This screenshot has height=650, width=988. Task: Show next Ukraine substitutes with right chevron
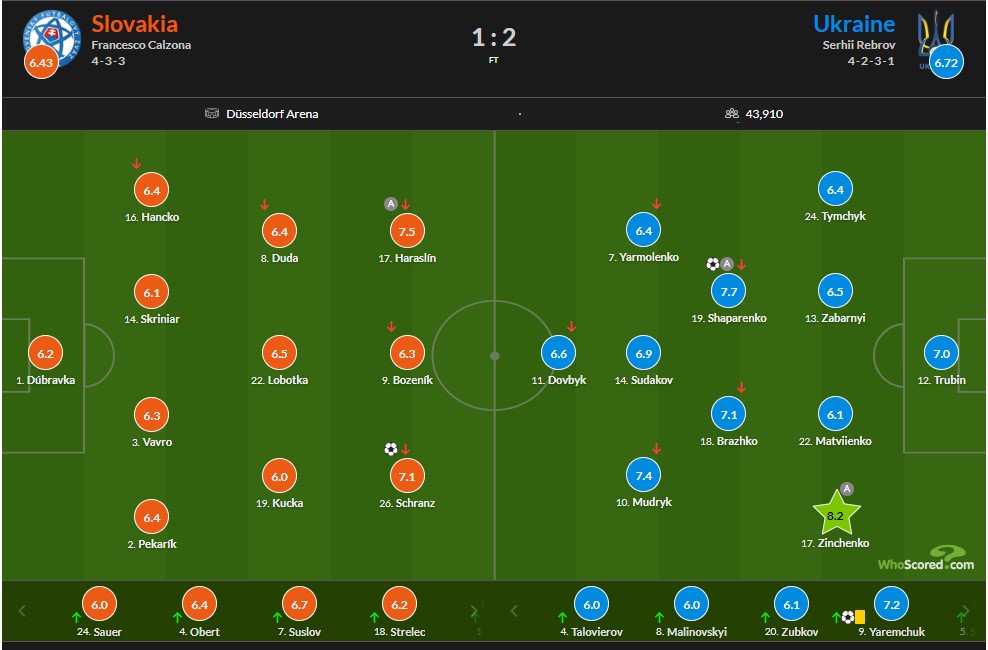pos(965,610)
